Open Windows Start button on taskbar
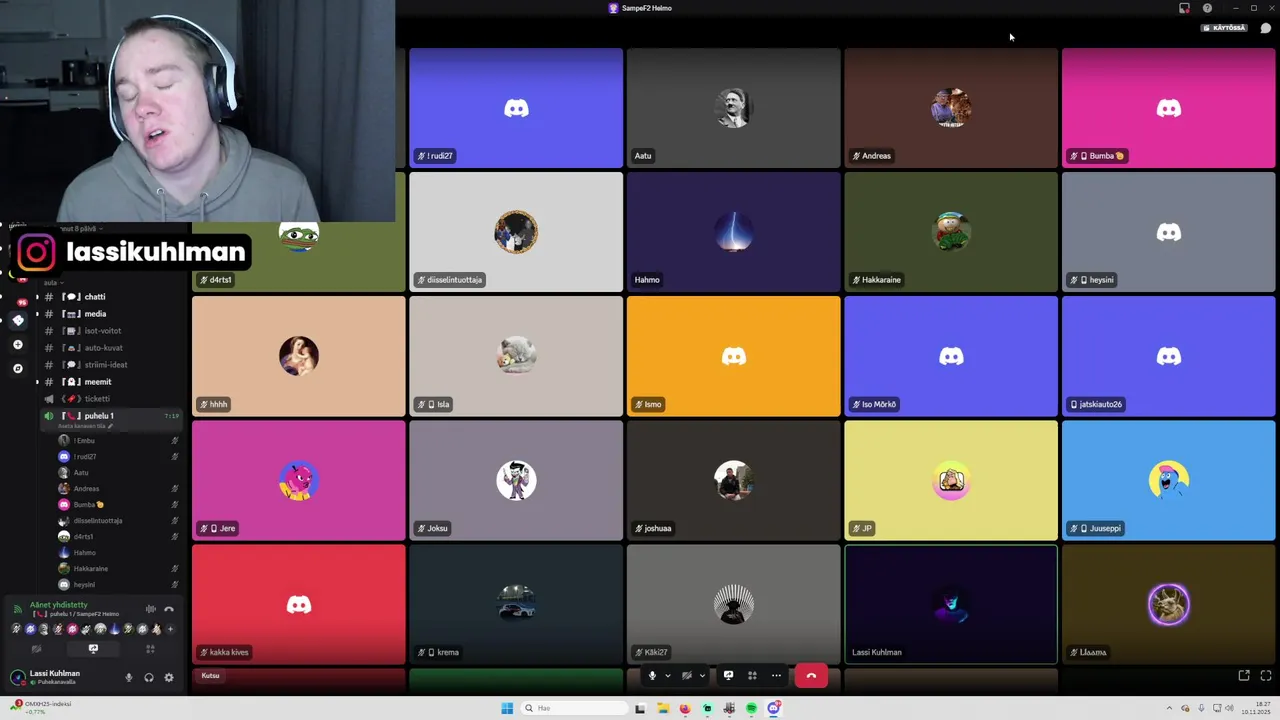 [x=507, y=708]
